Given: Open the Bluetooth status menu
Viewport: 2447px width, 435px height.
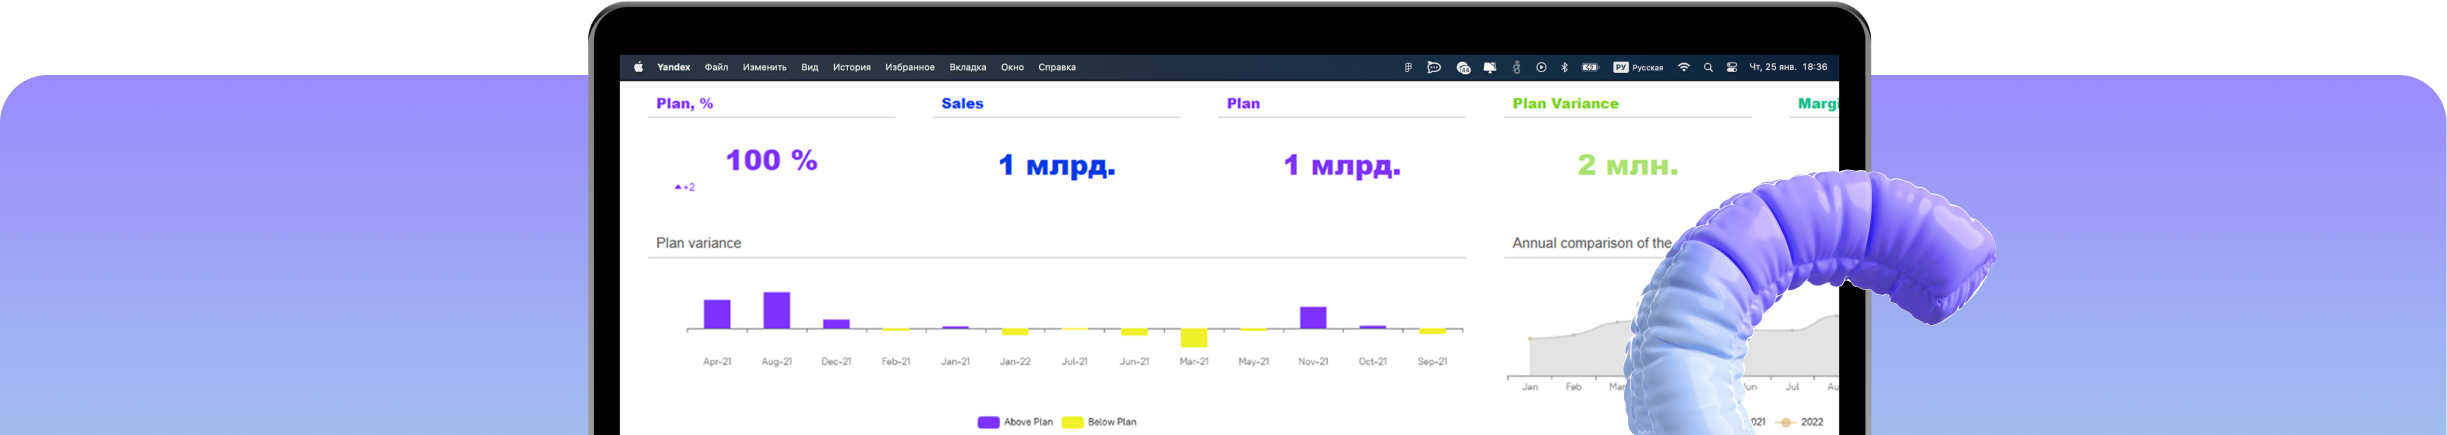Looking at the screenshot, I should [x=1565, y=67].
